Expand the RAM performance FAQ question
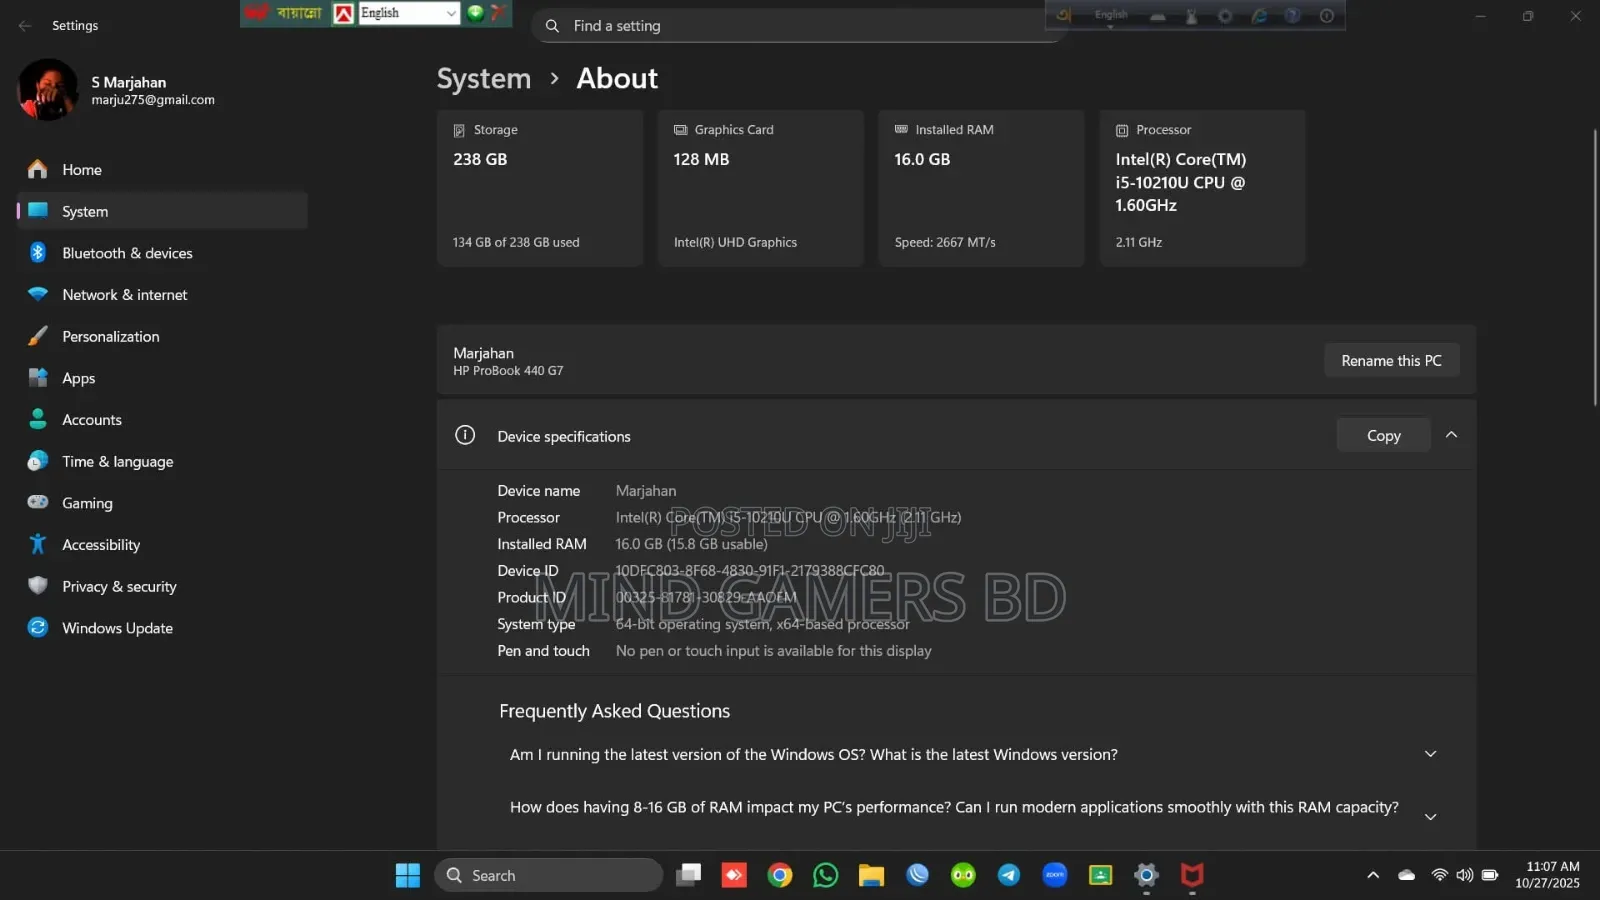Viewport: 1600px width, 900px height. pyautogui.click(x=1430, y=816)
